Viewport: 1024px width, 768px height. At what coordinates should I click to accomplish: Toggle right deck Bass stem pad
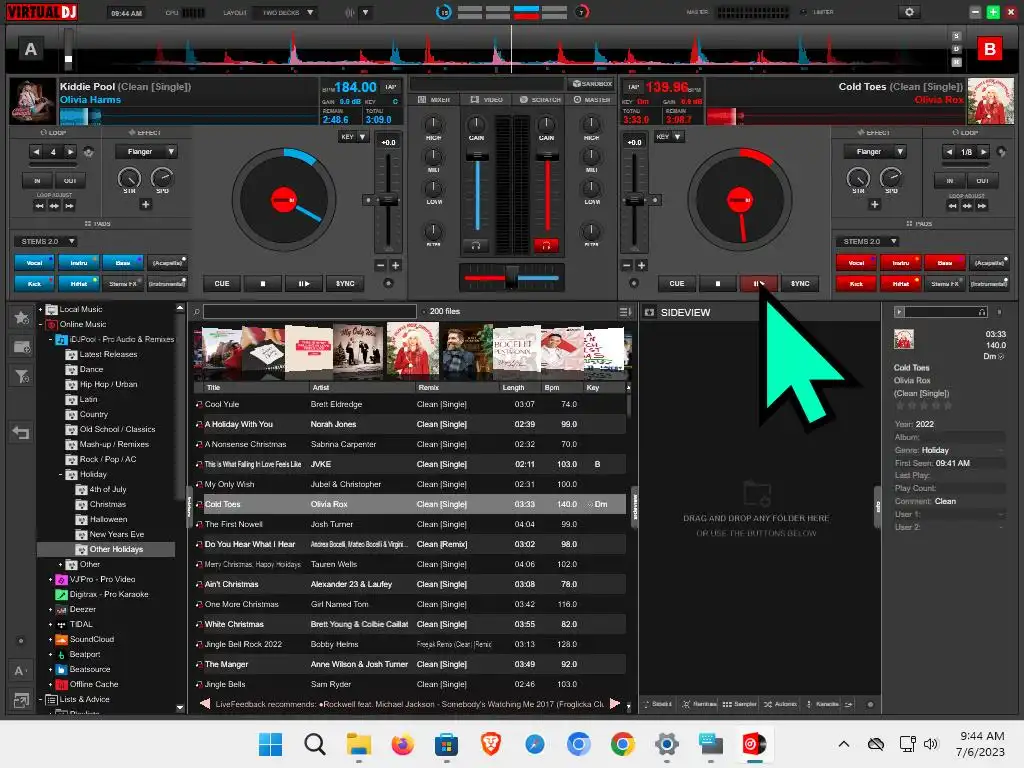tap(945, 263)
